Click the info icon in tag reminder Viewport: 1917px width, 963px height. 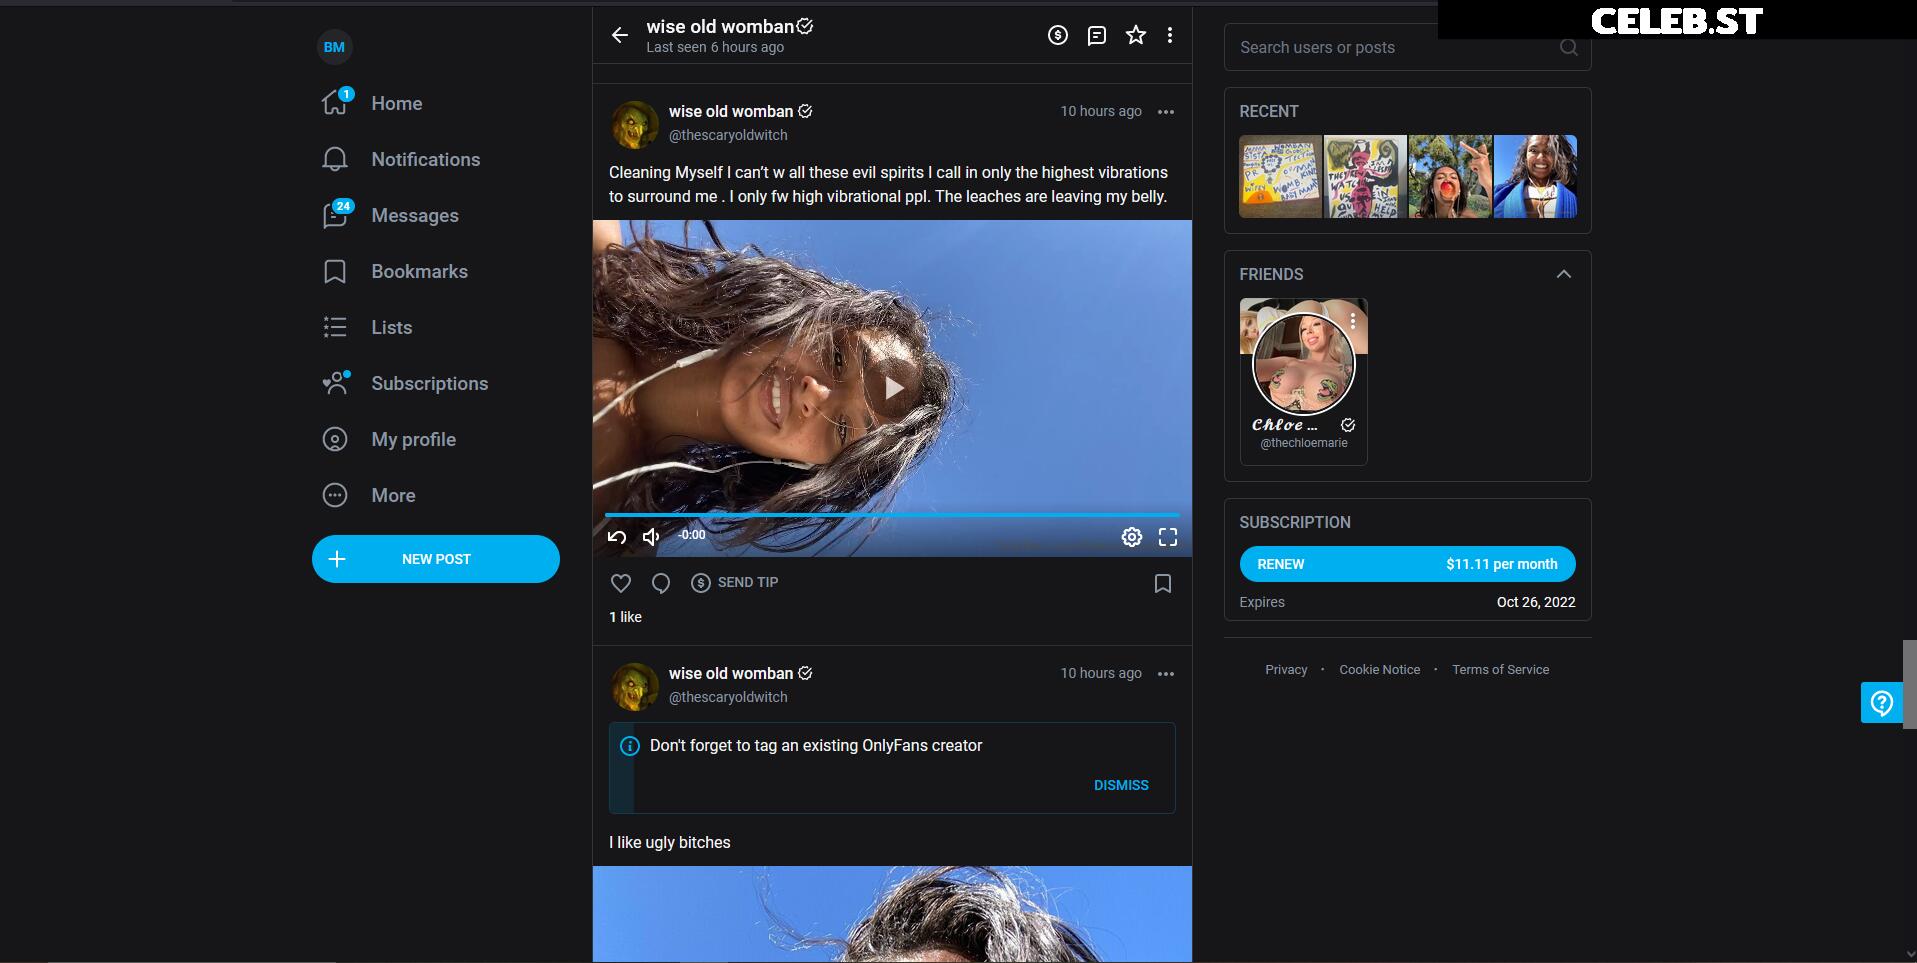[630, 746]
